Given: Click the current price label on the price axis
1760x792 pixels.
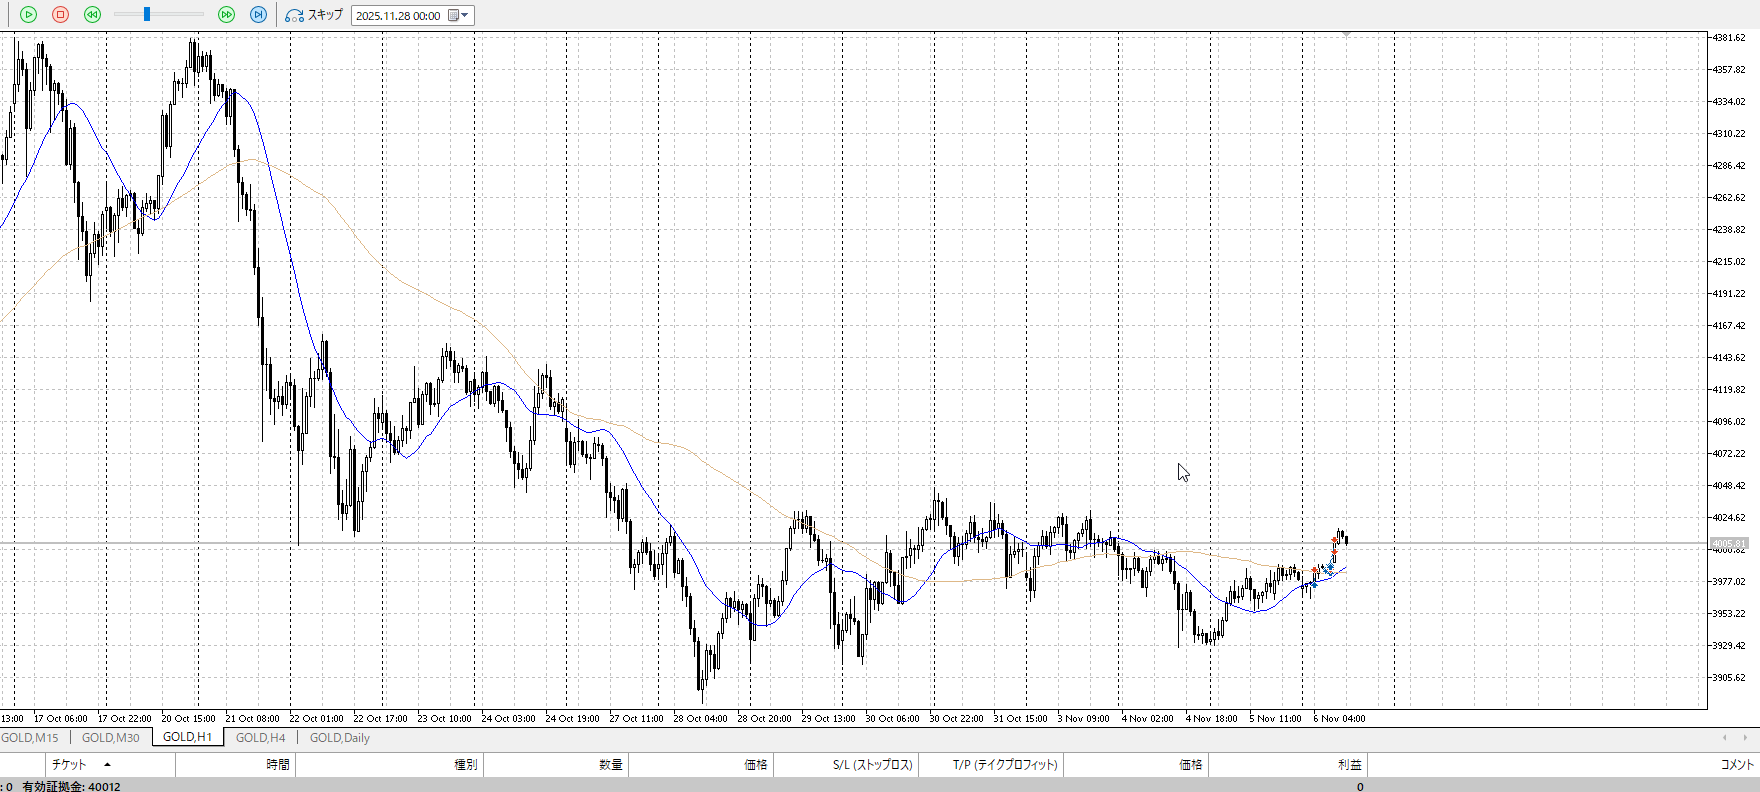Looking at the screenshot, I should pos(1729,544).
